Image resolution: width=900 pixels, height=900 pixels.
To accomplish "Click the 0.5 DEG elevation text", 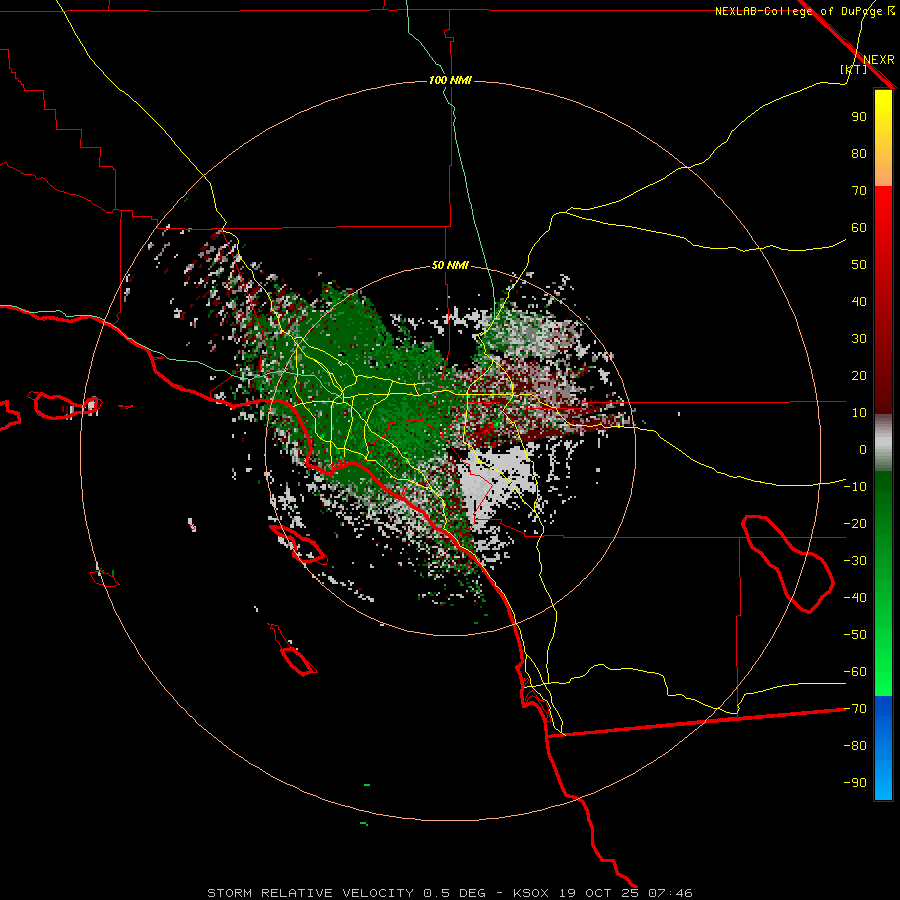I will [x=454, y=893].
